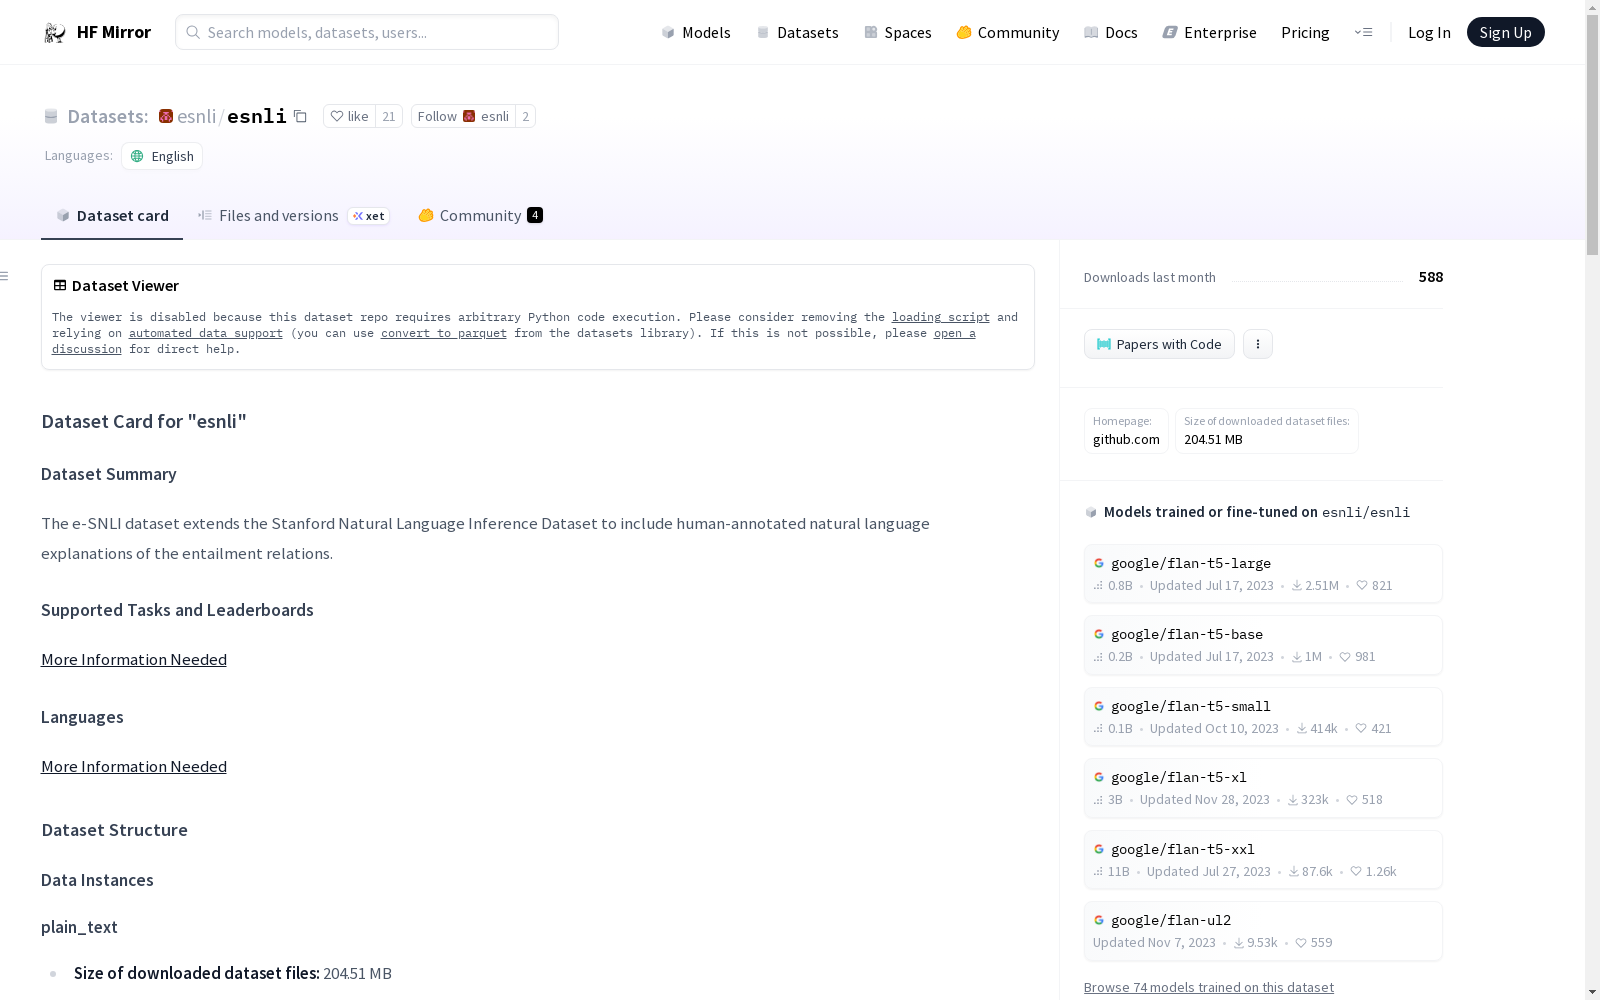Expand the left table-of-contents sidebar icon

pos(5,276)
